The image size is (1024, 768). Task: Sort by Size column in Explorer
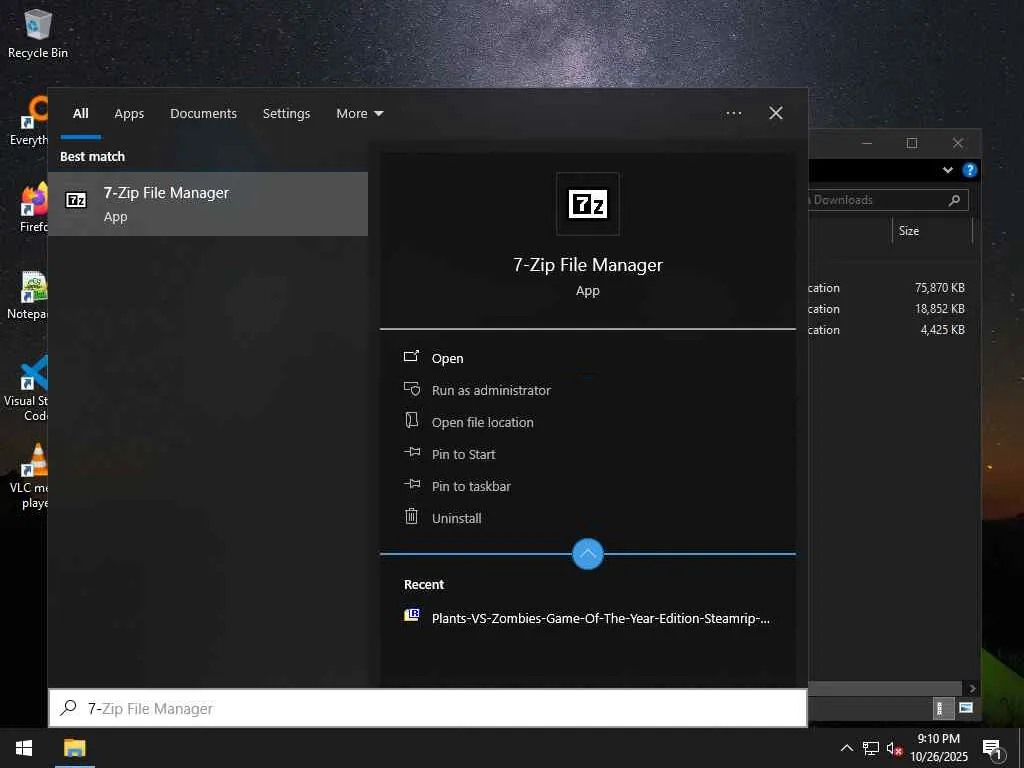[x=932, y=231]
